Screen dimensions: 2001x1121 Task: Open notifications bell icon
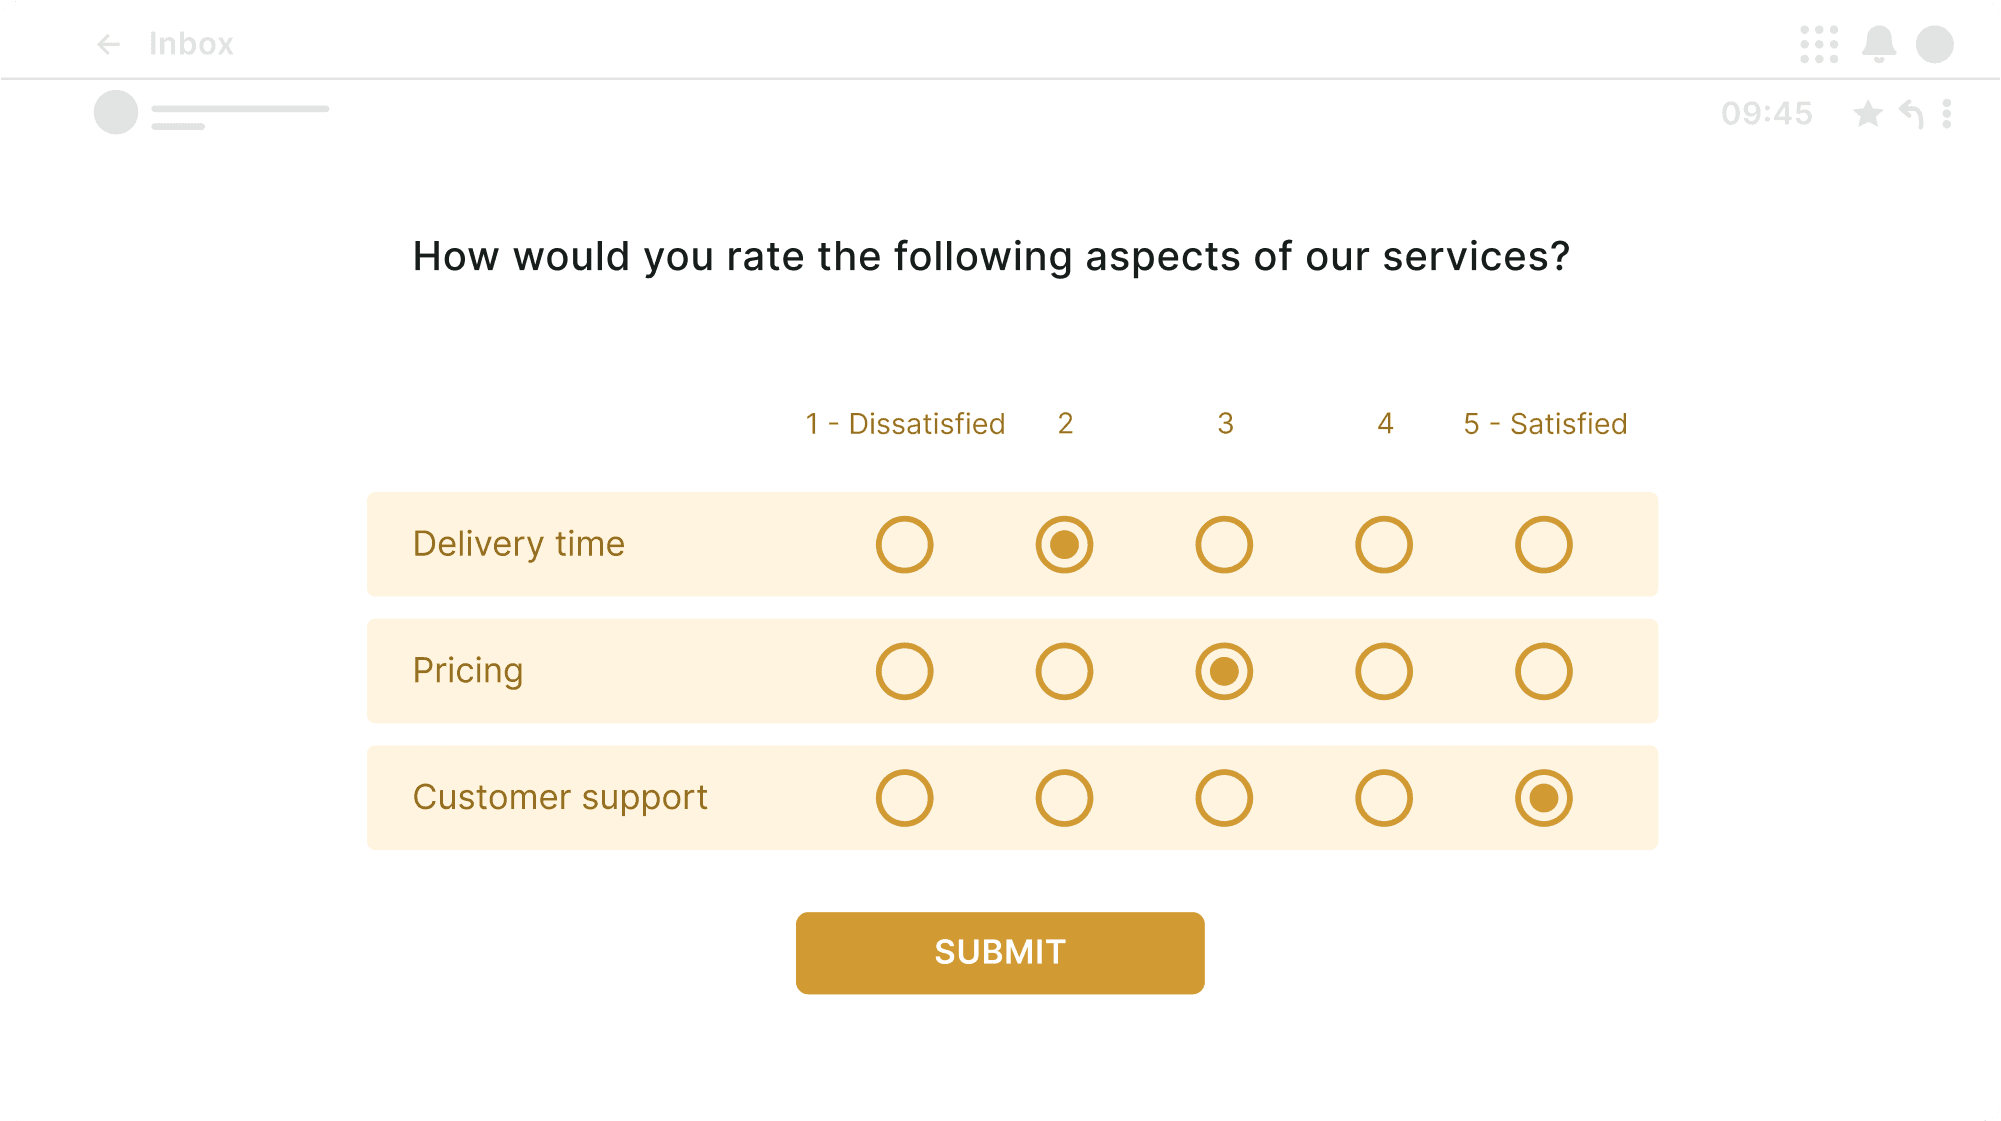(1879, 44)
